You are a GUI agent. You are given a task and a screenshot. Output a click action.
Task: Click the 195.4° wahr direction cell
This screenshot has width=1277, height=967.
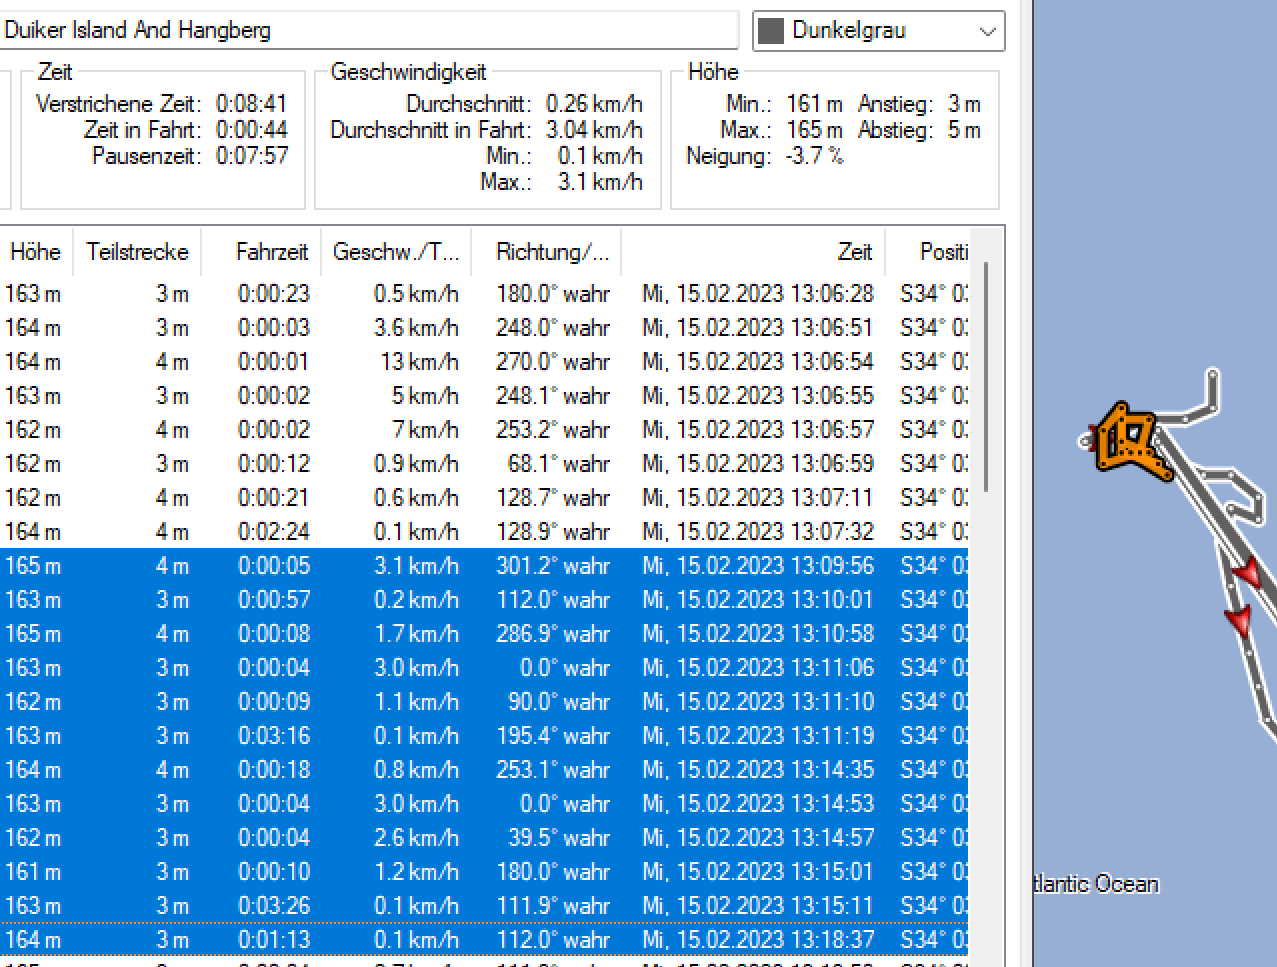pyautogui.click(x=553, y=736)
